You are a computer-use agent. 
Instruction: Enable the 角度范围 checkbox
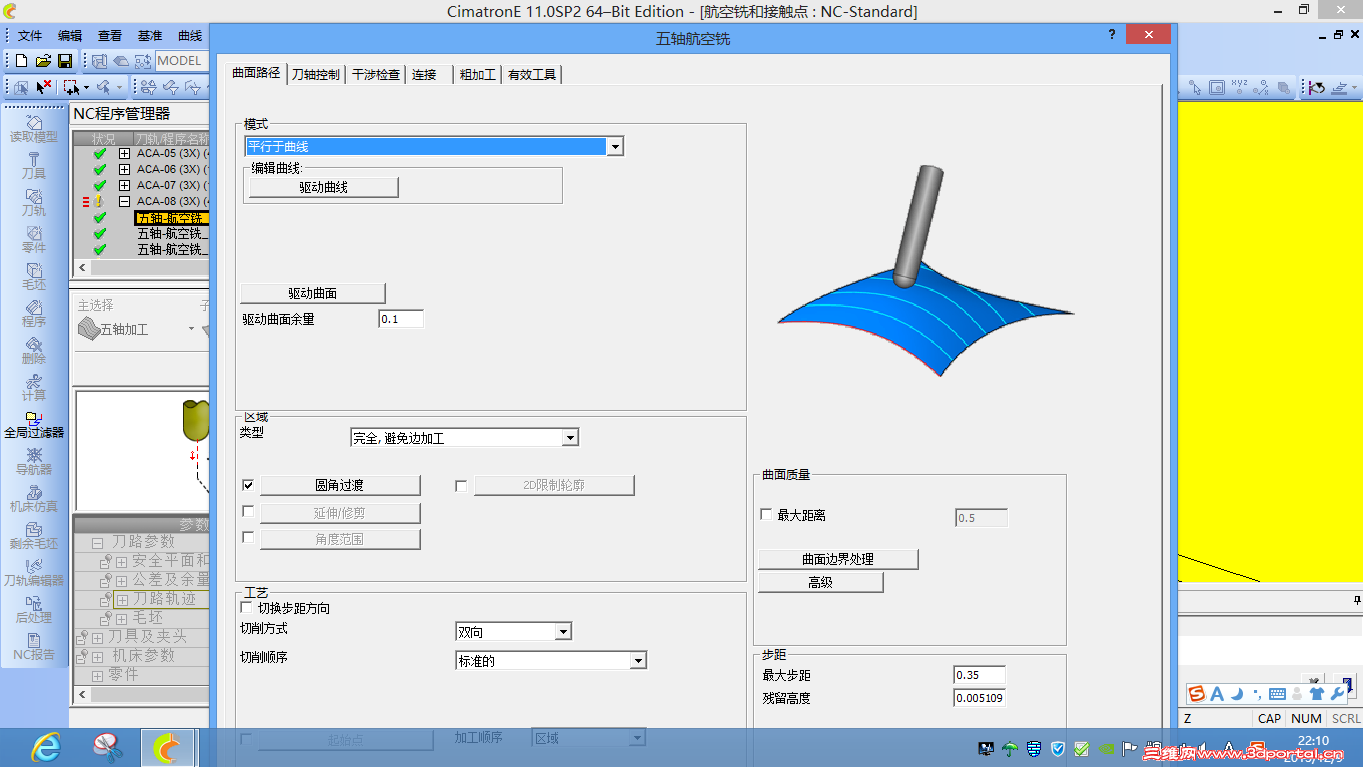(248, 537)
